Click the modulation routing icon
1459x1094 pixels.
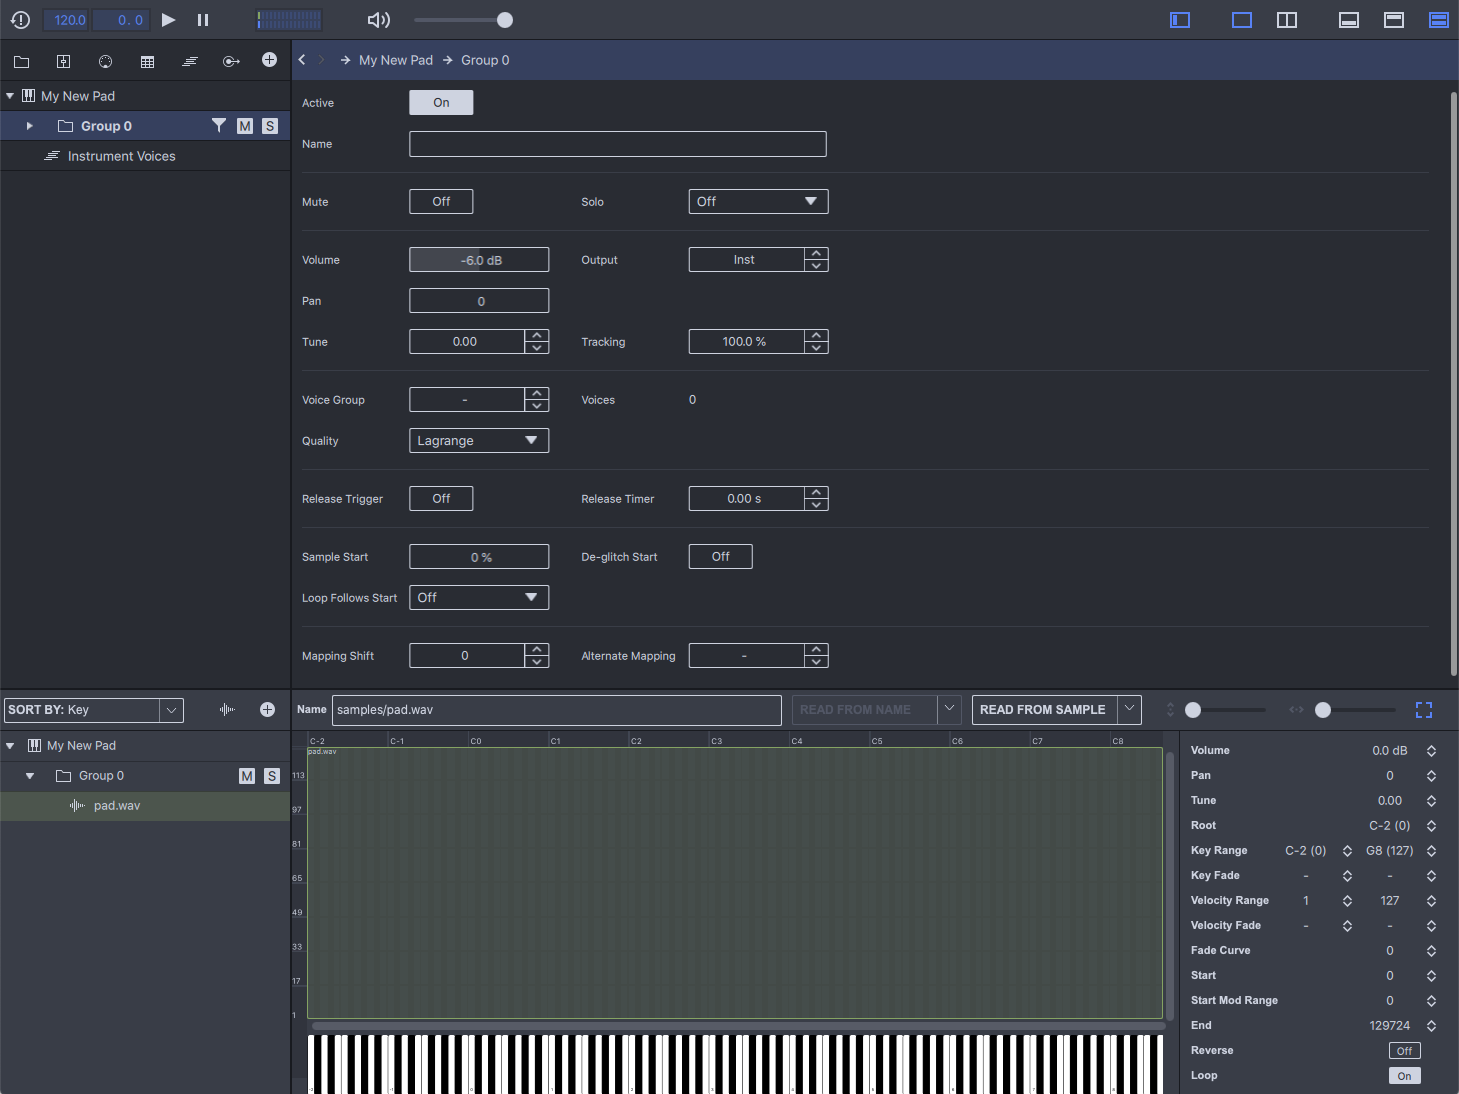pyautogui.click(x=231, y=62)
